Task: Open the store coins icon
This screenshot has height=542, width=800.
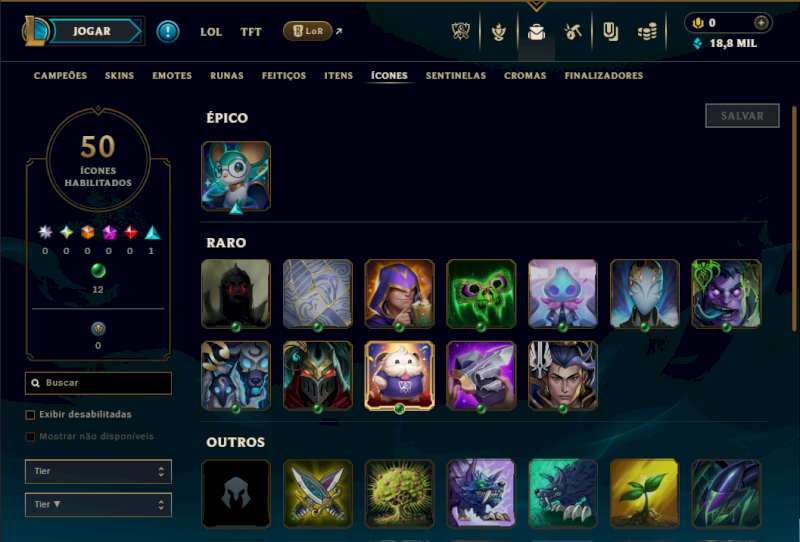Action: coord(647,32)
